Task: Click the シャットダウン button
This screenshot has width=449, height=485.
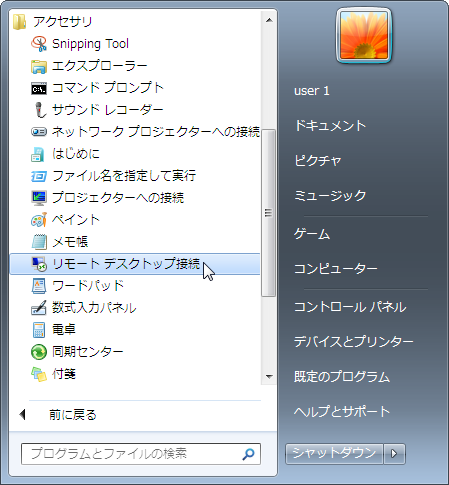Action: coord(334,454)
